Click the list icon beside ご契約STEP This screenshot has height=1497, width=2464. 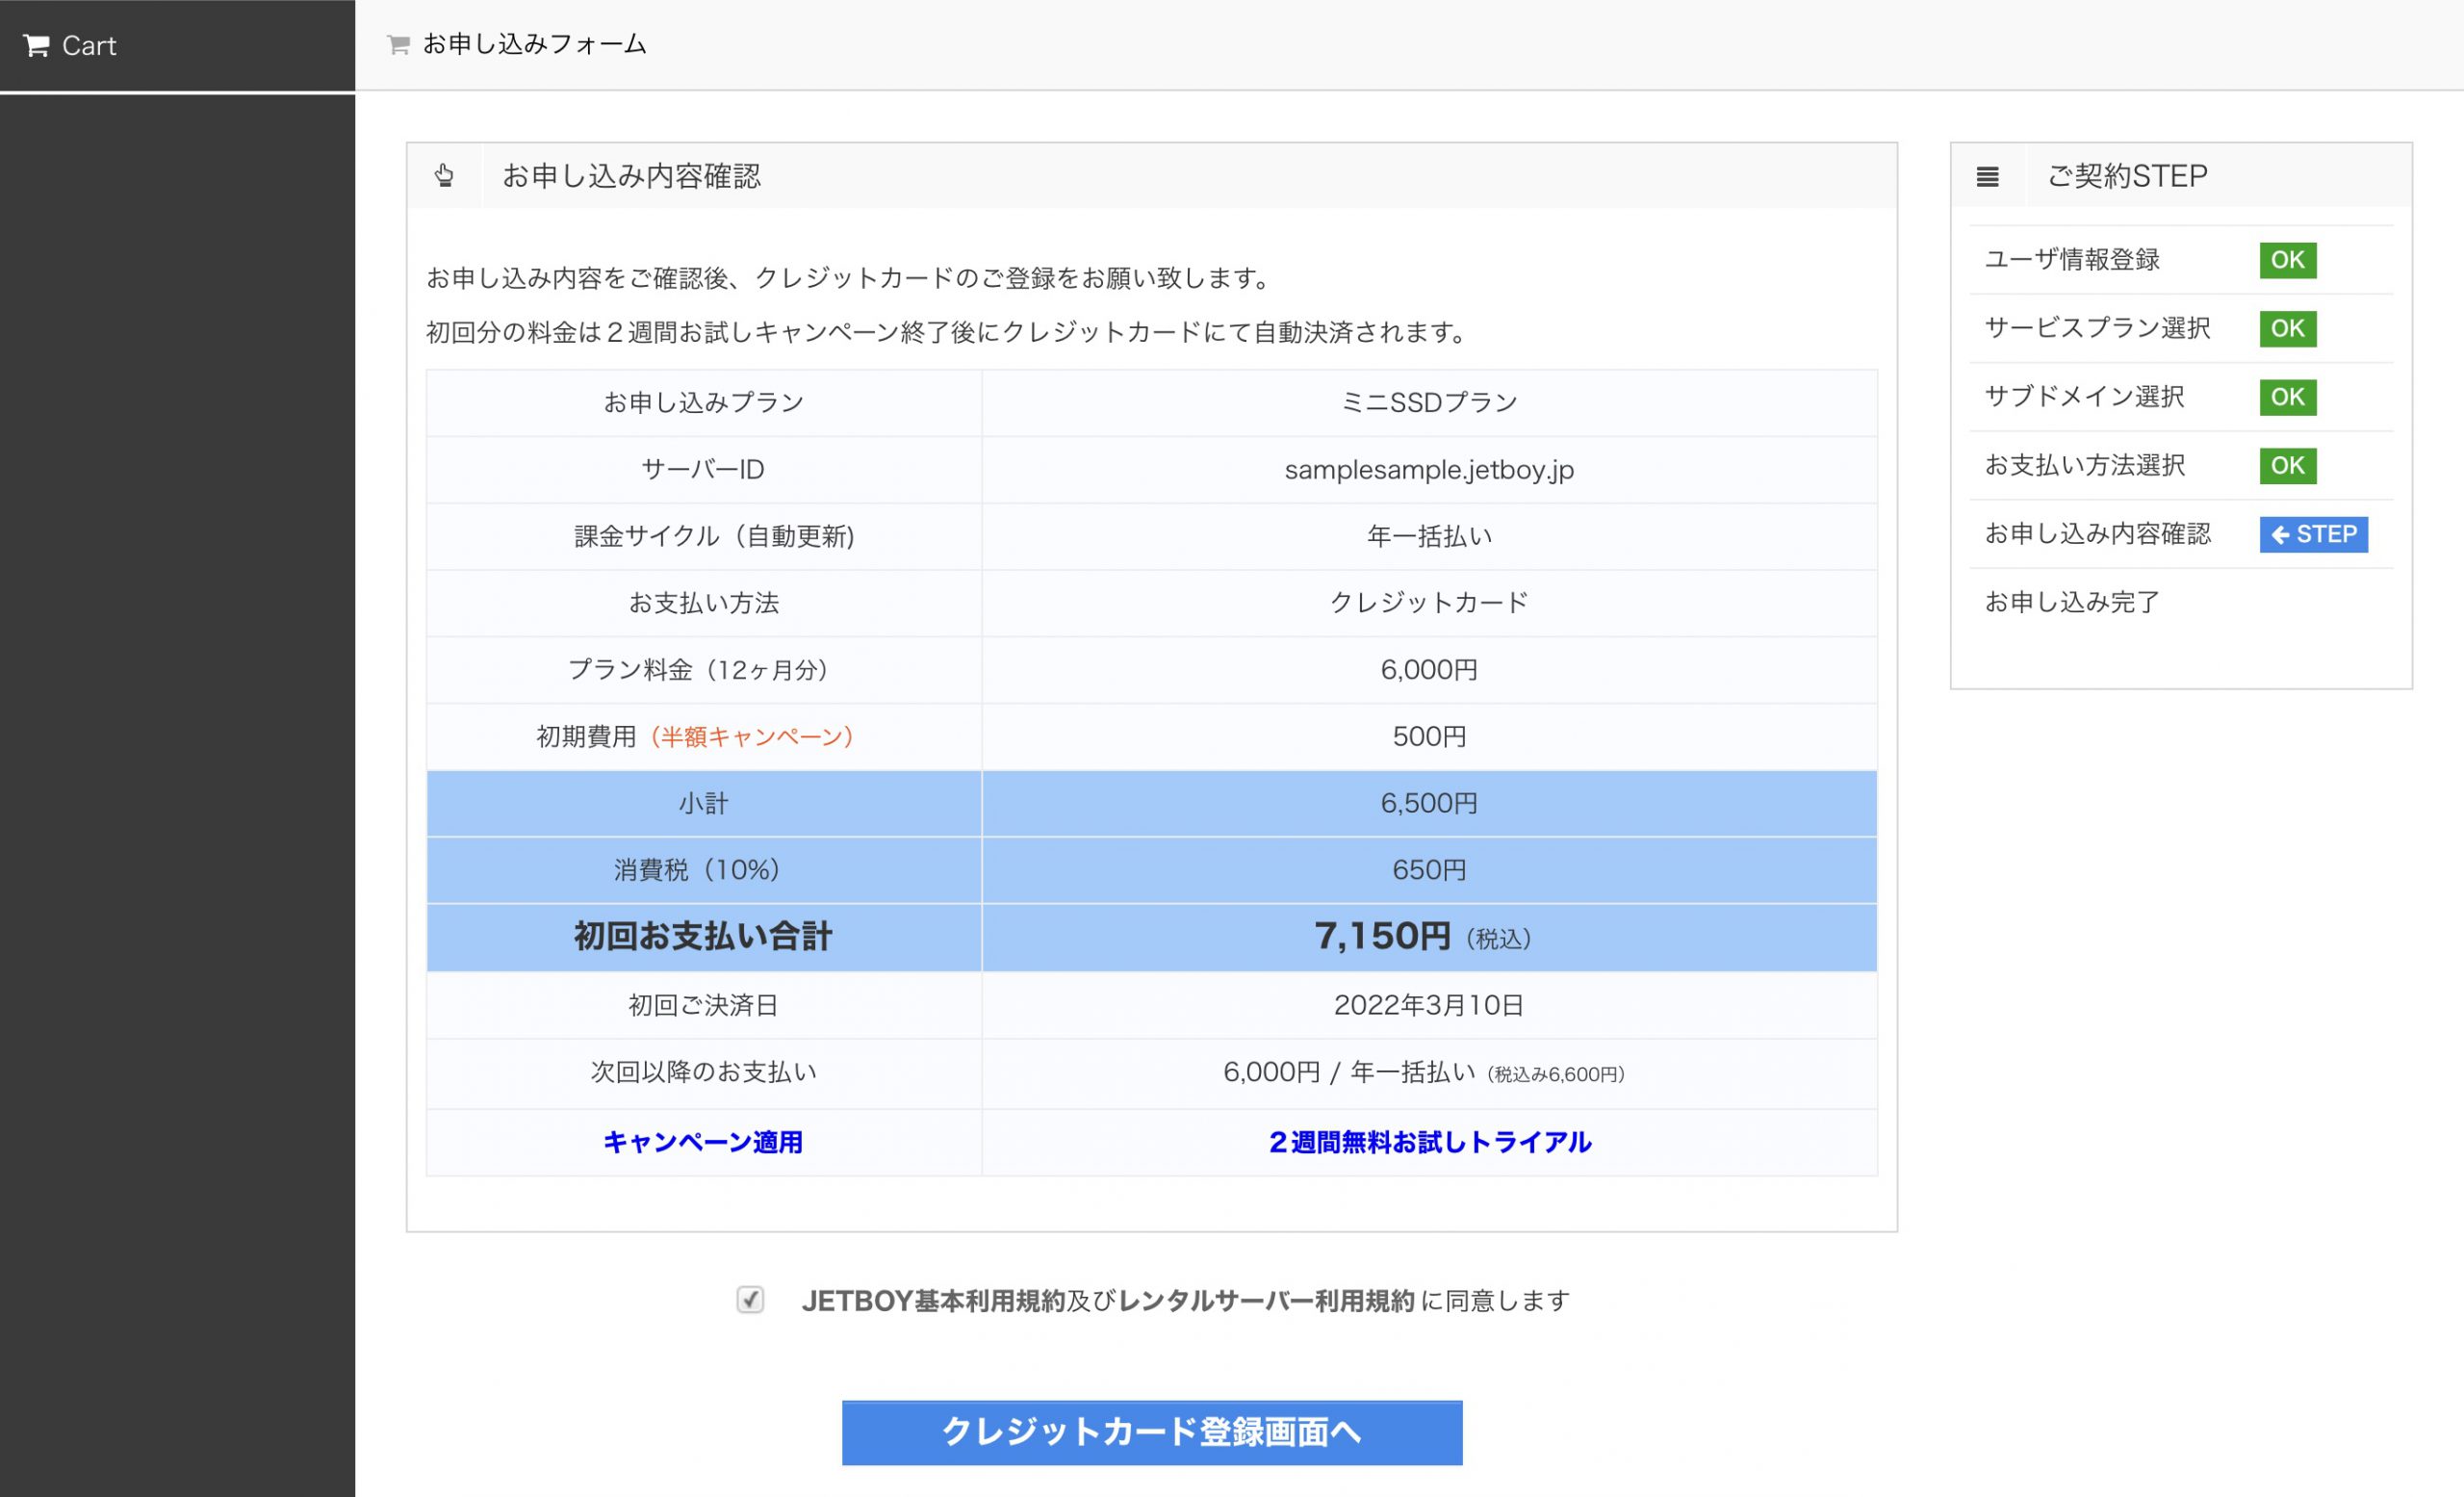point(1987,177)
